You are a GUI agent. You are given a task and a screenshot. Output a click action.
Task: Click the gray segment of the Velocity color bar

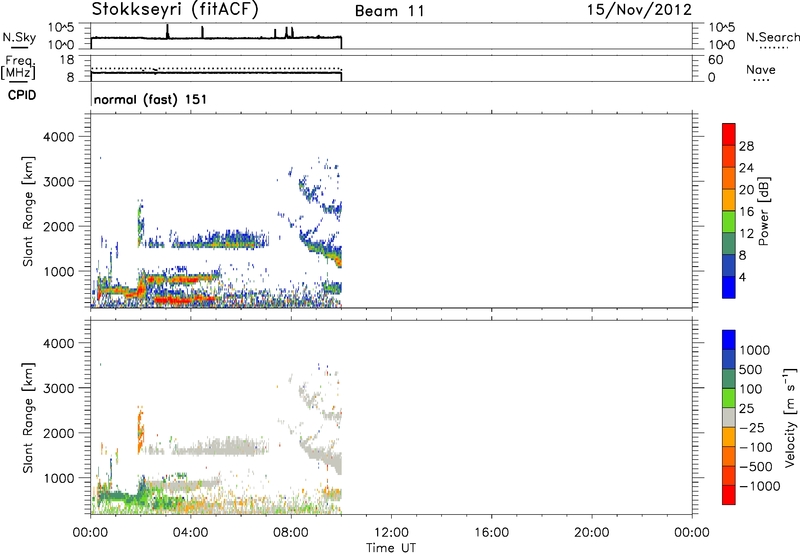(x=729, y=417)
